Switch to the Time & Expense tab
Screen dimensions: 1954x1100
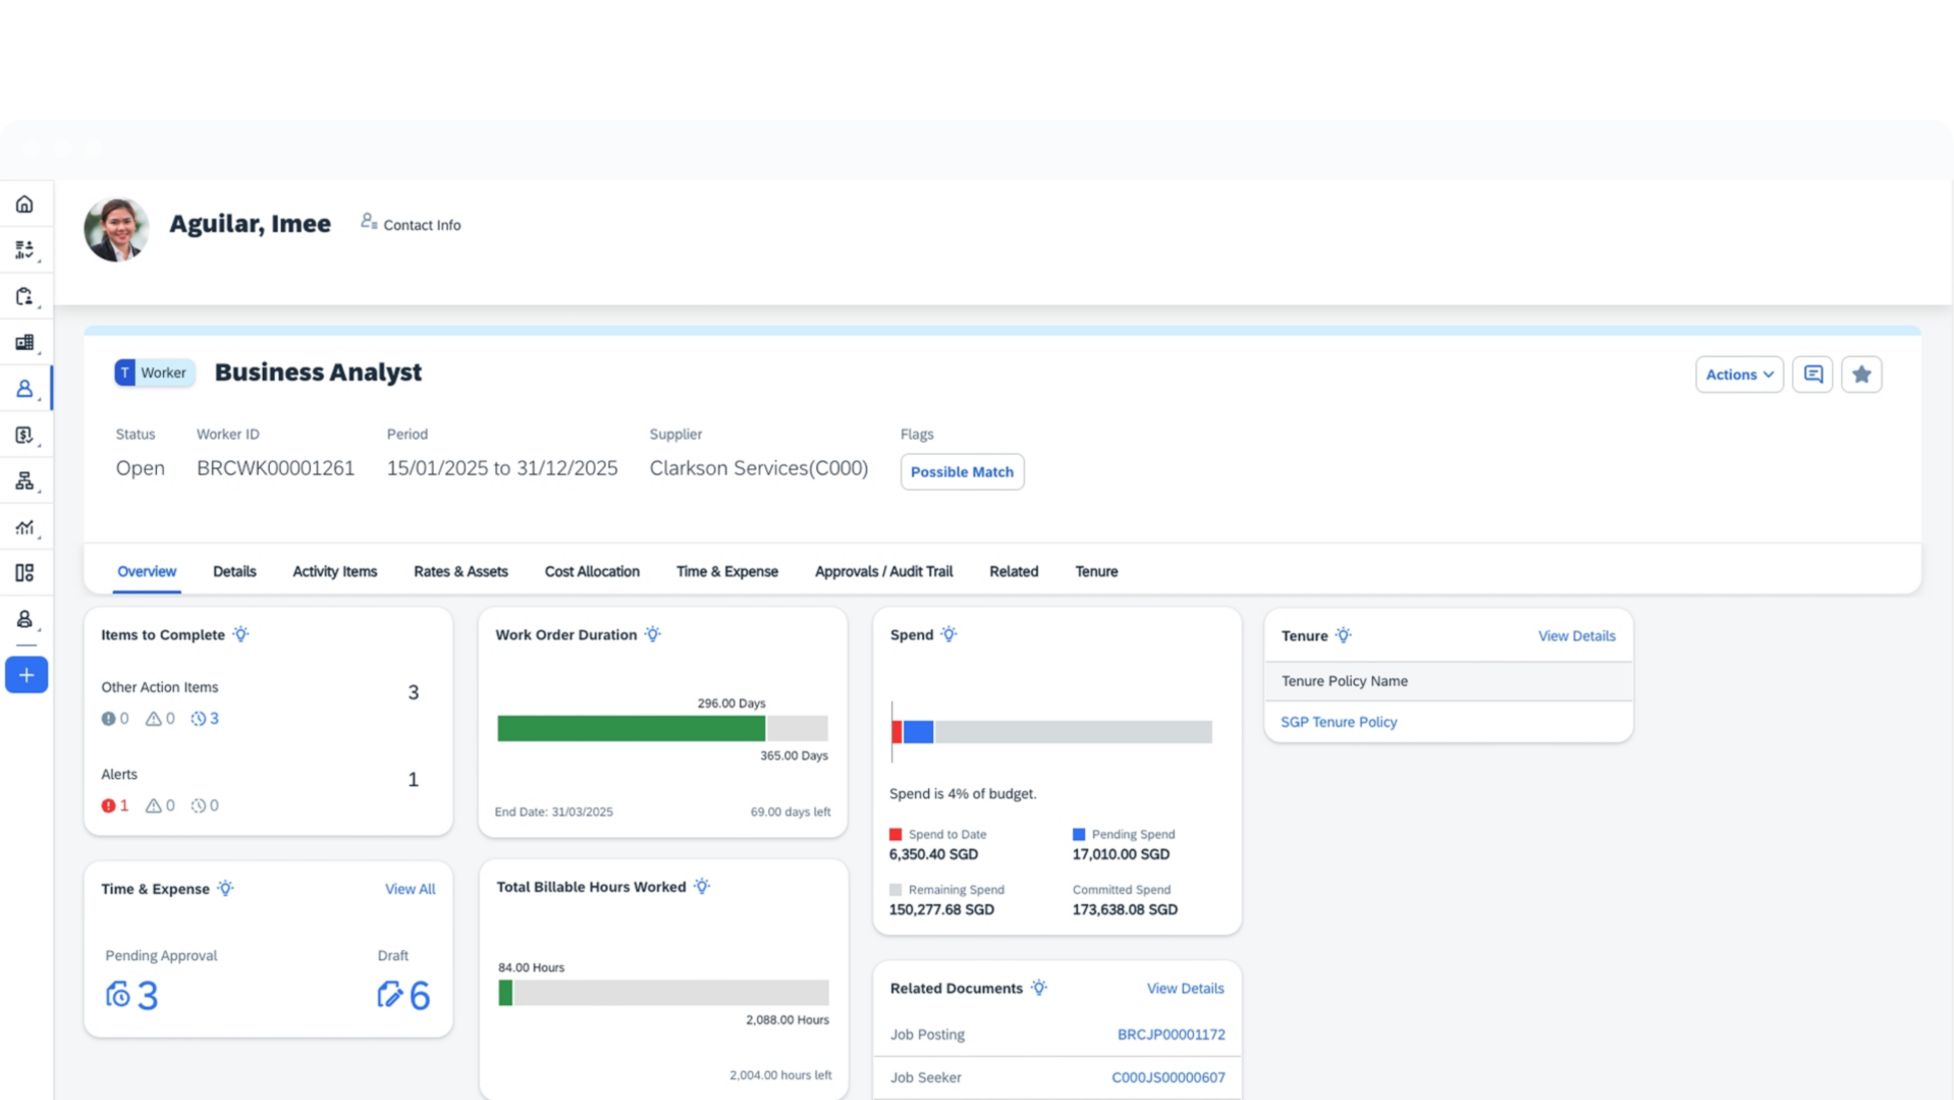[x=727, y=571]
